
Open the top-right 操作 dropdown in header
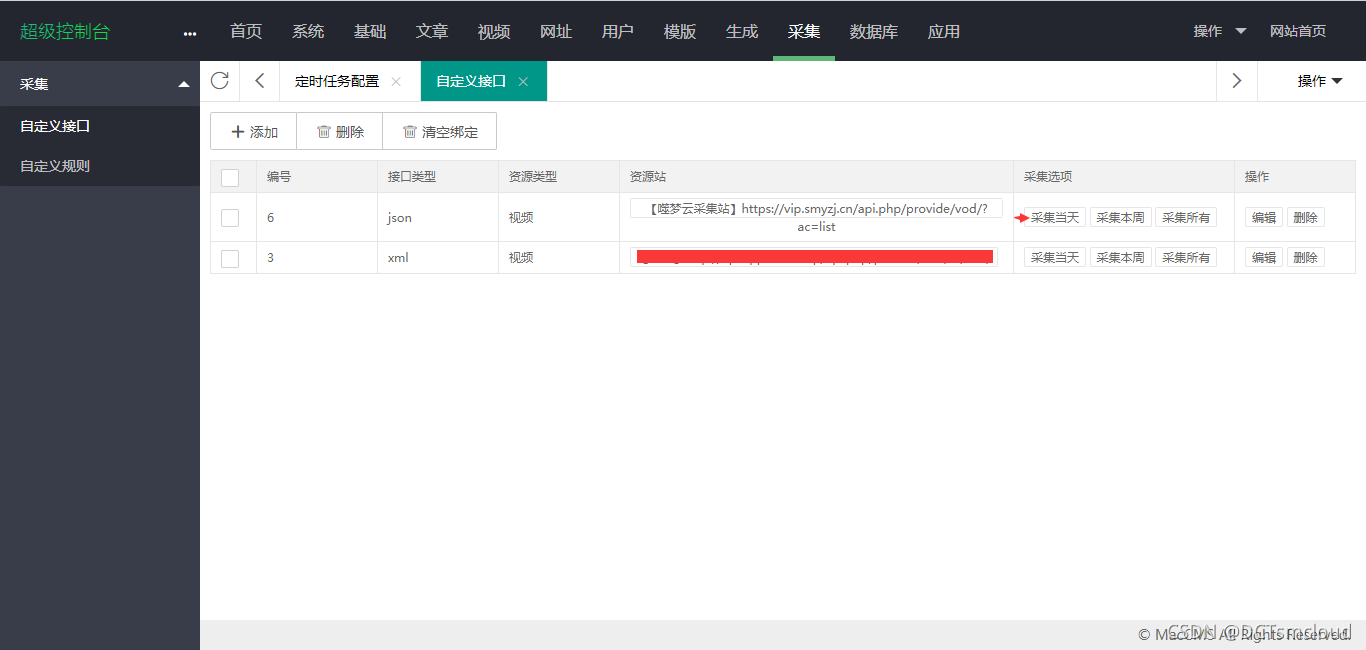tap(1220, 31)
